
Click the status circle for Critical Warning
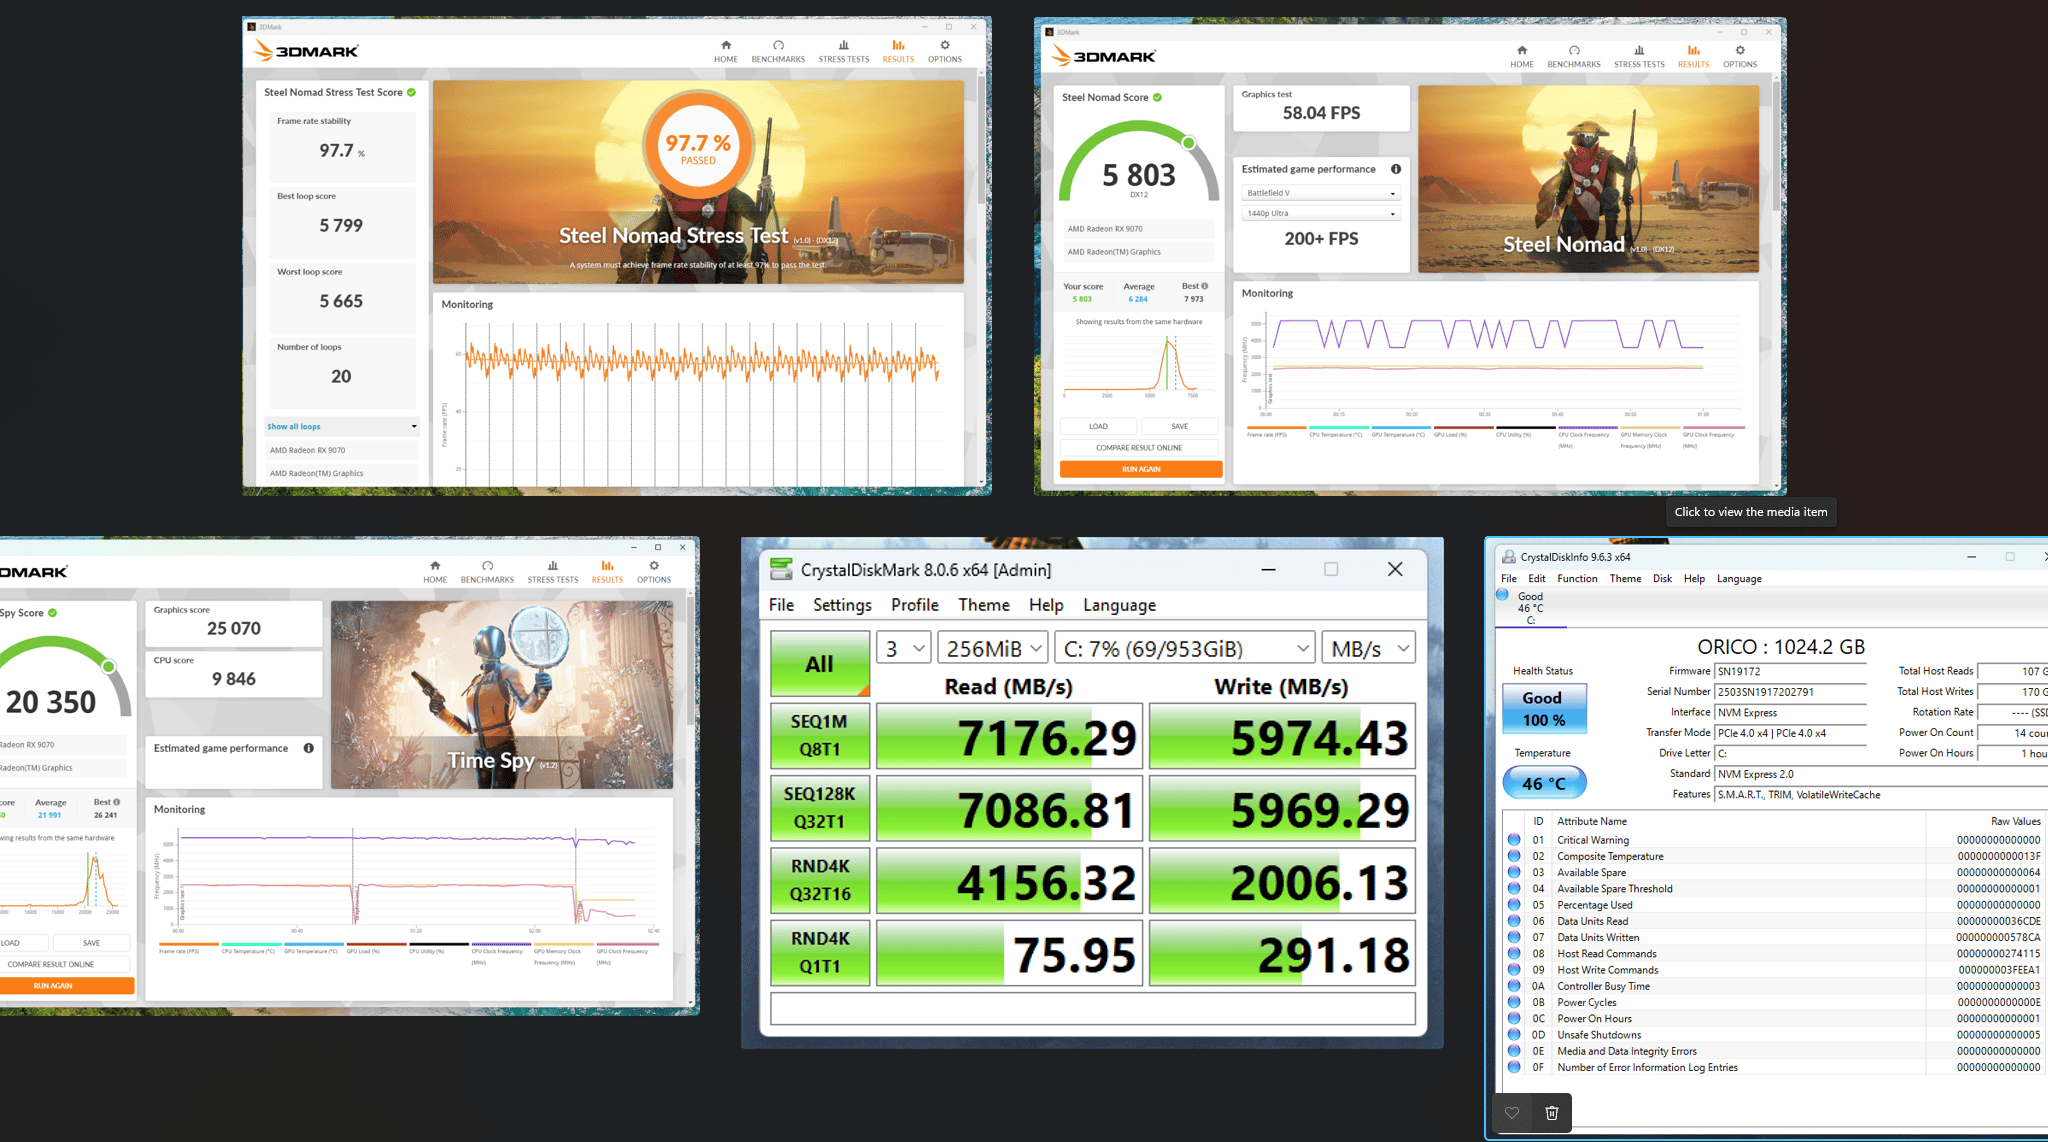1514,840
